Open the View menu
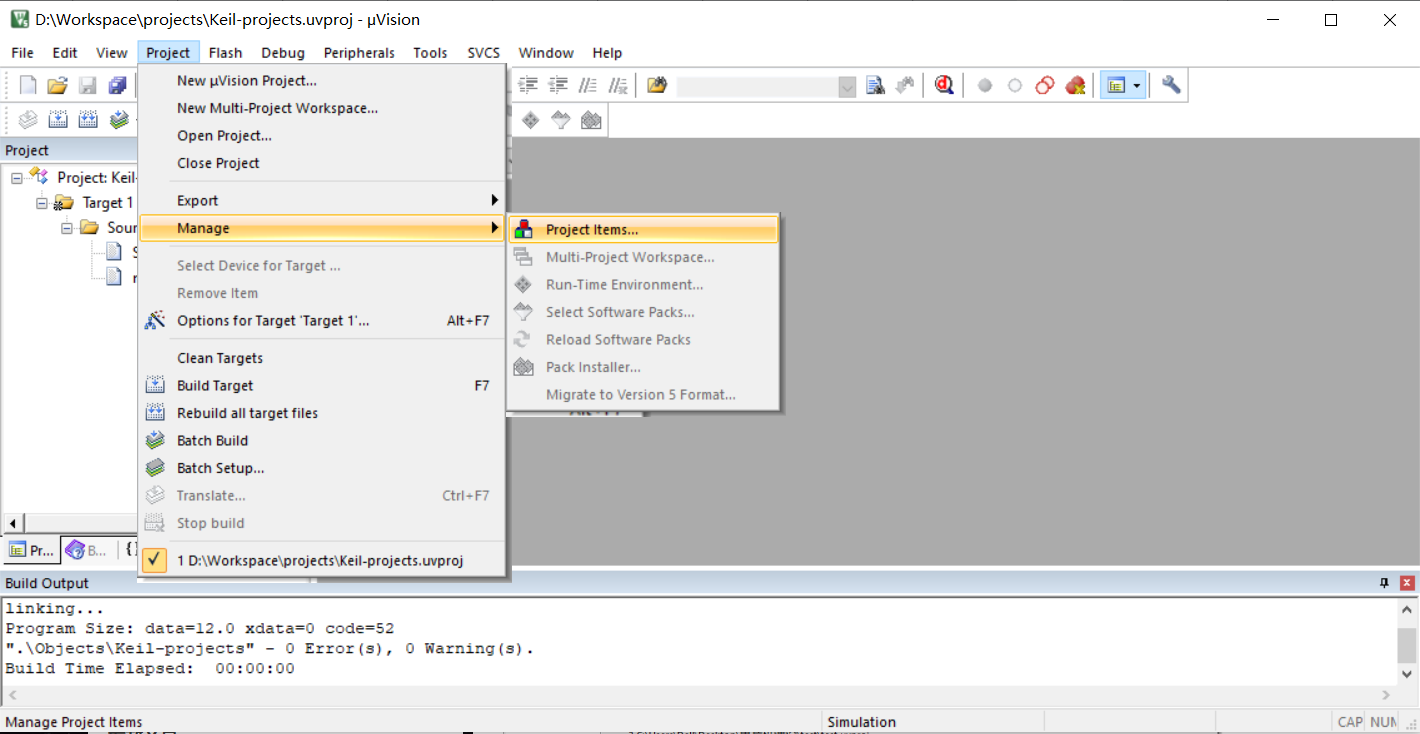The width and height of the screenshot is (1420, 734). pos(112,53)
